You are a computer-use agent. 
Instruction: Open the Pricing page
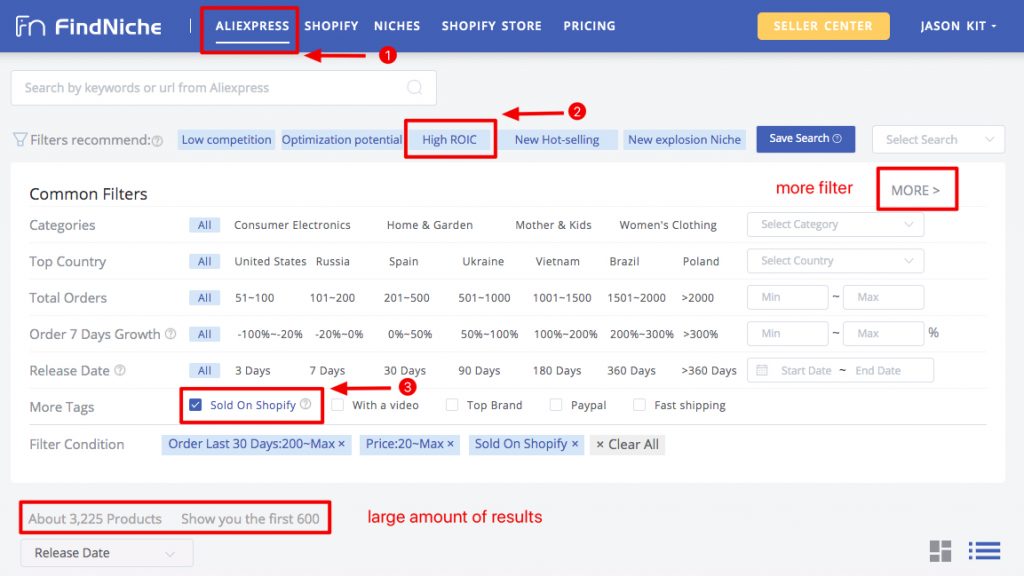[x=589, y=26]
